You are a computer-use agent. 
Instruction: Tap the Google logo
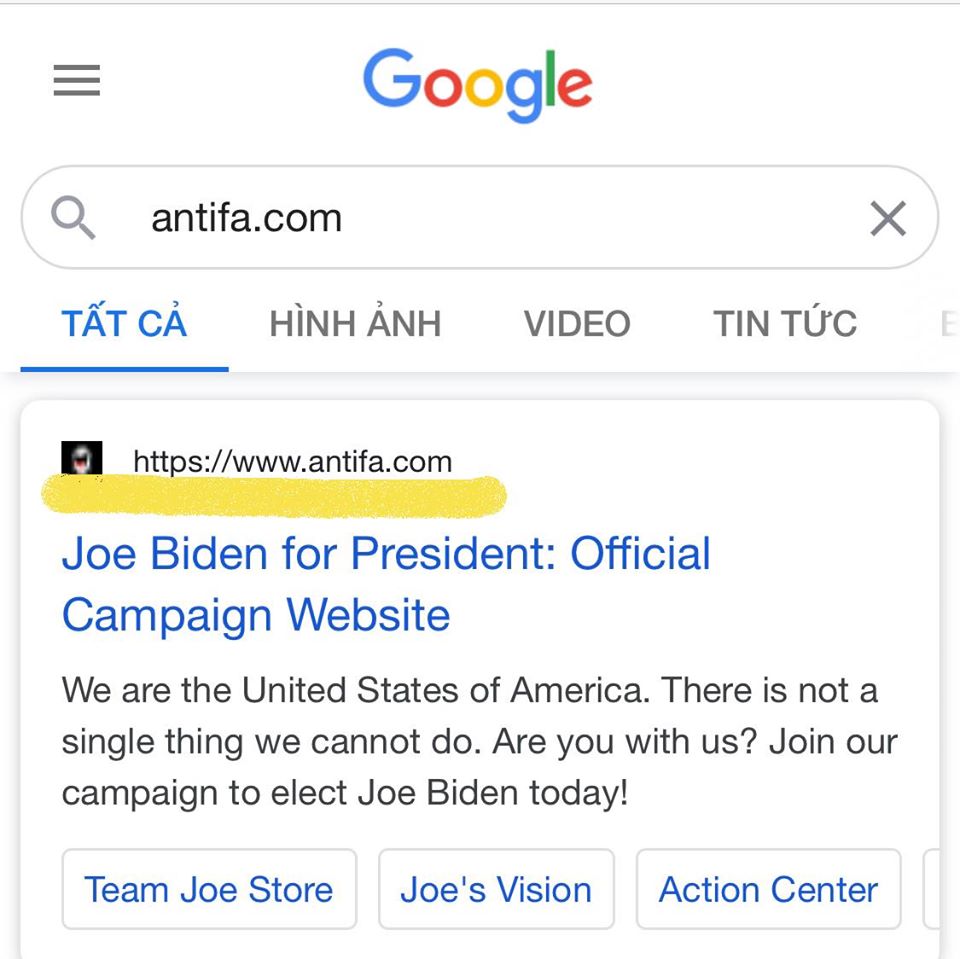point(478,85)
